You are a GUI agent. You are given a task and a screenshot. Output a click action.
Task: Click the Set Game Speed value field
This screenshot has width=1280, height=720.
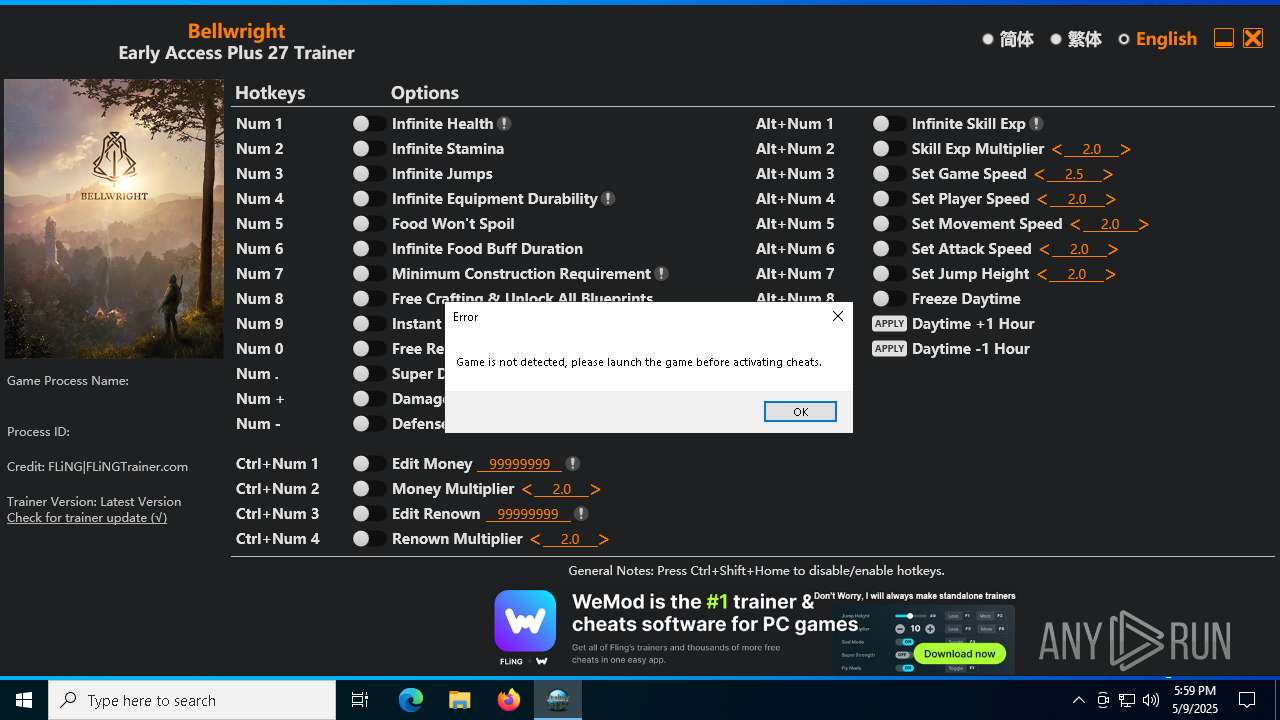(1074, 174)
